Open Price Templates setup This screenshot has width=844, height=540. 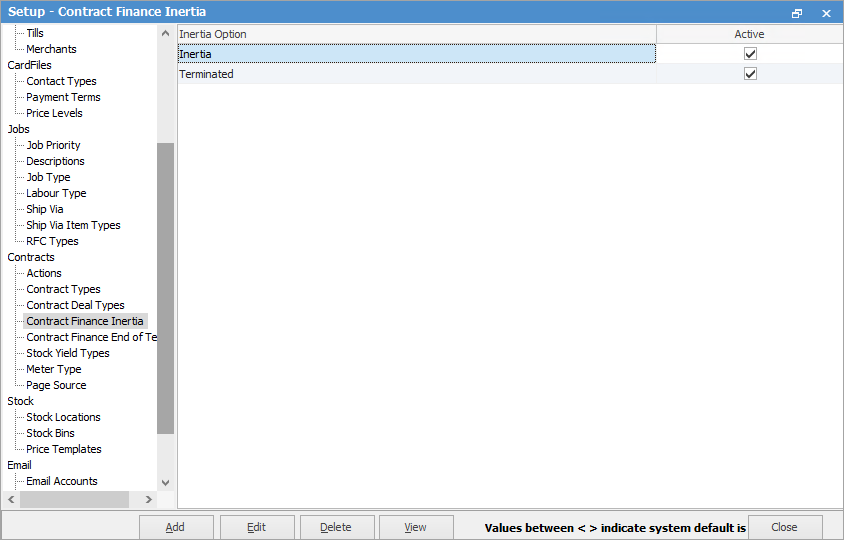(64, 449)
